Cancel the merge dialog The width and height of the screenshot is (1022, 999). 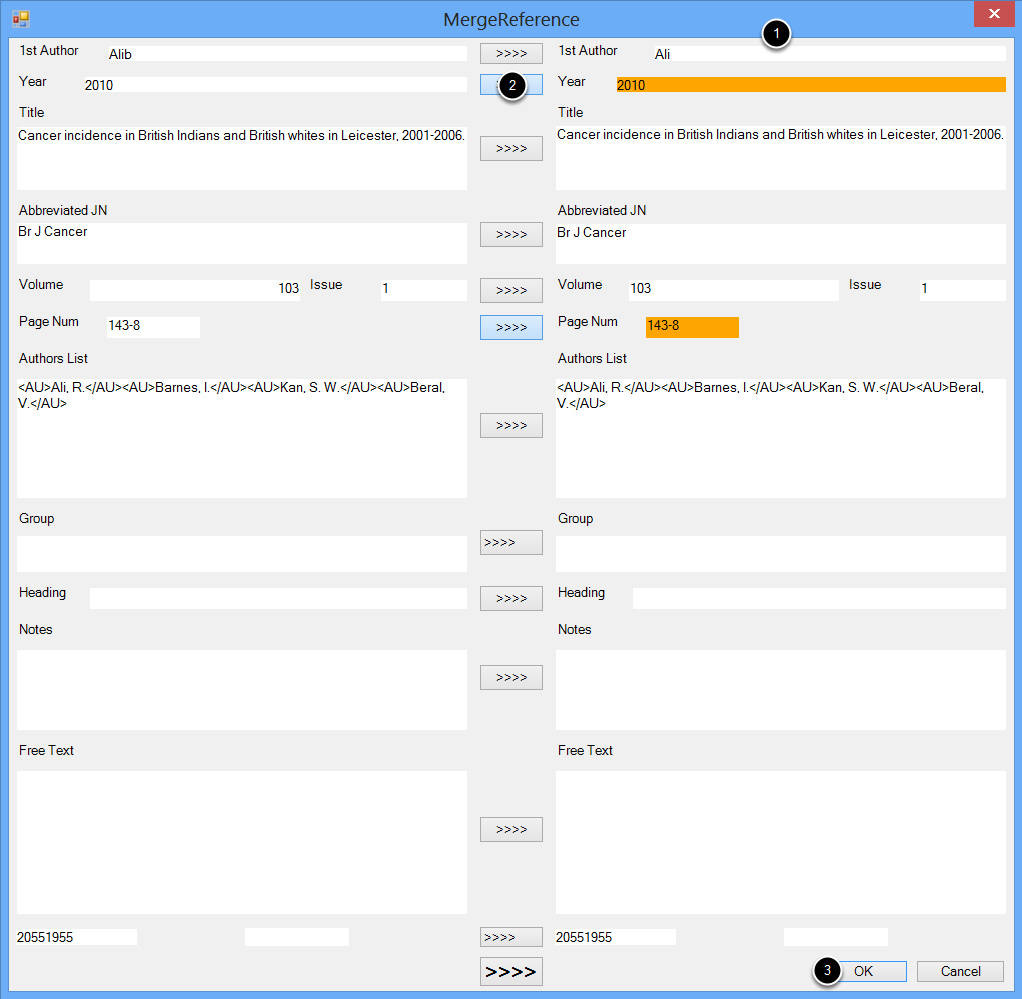[x=960, y=971]
